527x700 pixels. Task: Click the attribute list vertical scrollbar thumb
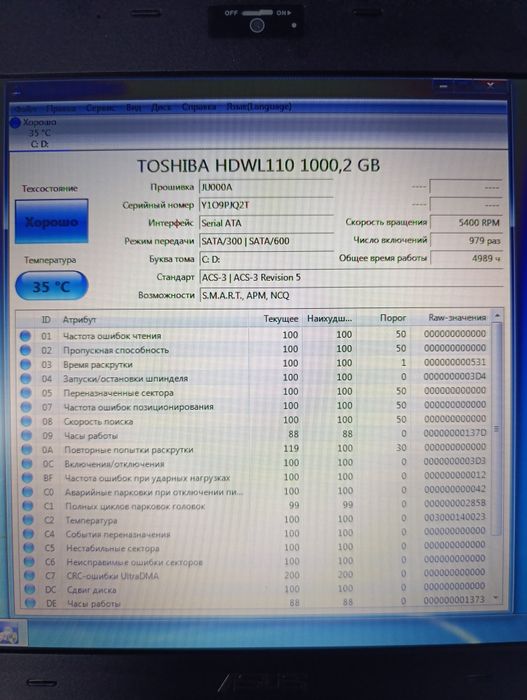[x=497, y=428]
